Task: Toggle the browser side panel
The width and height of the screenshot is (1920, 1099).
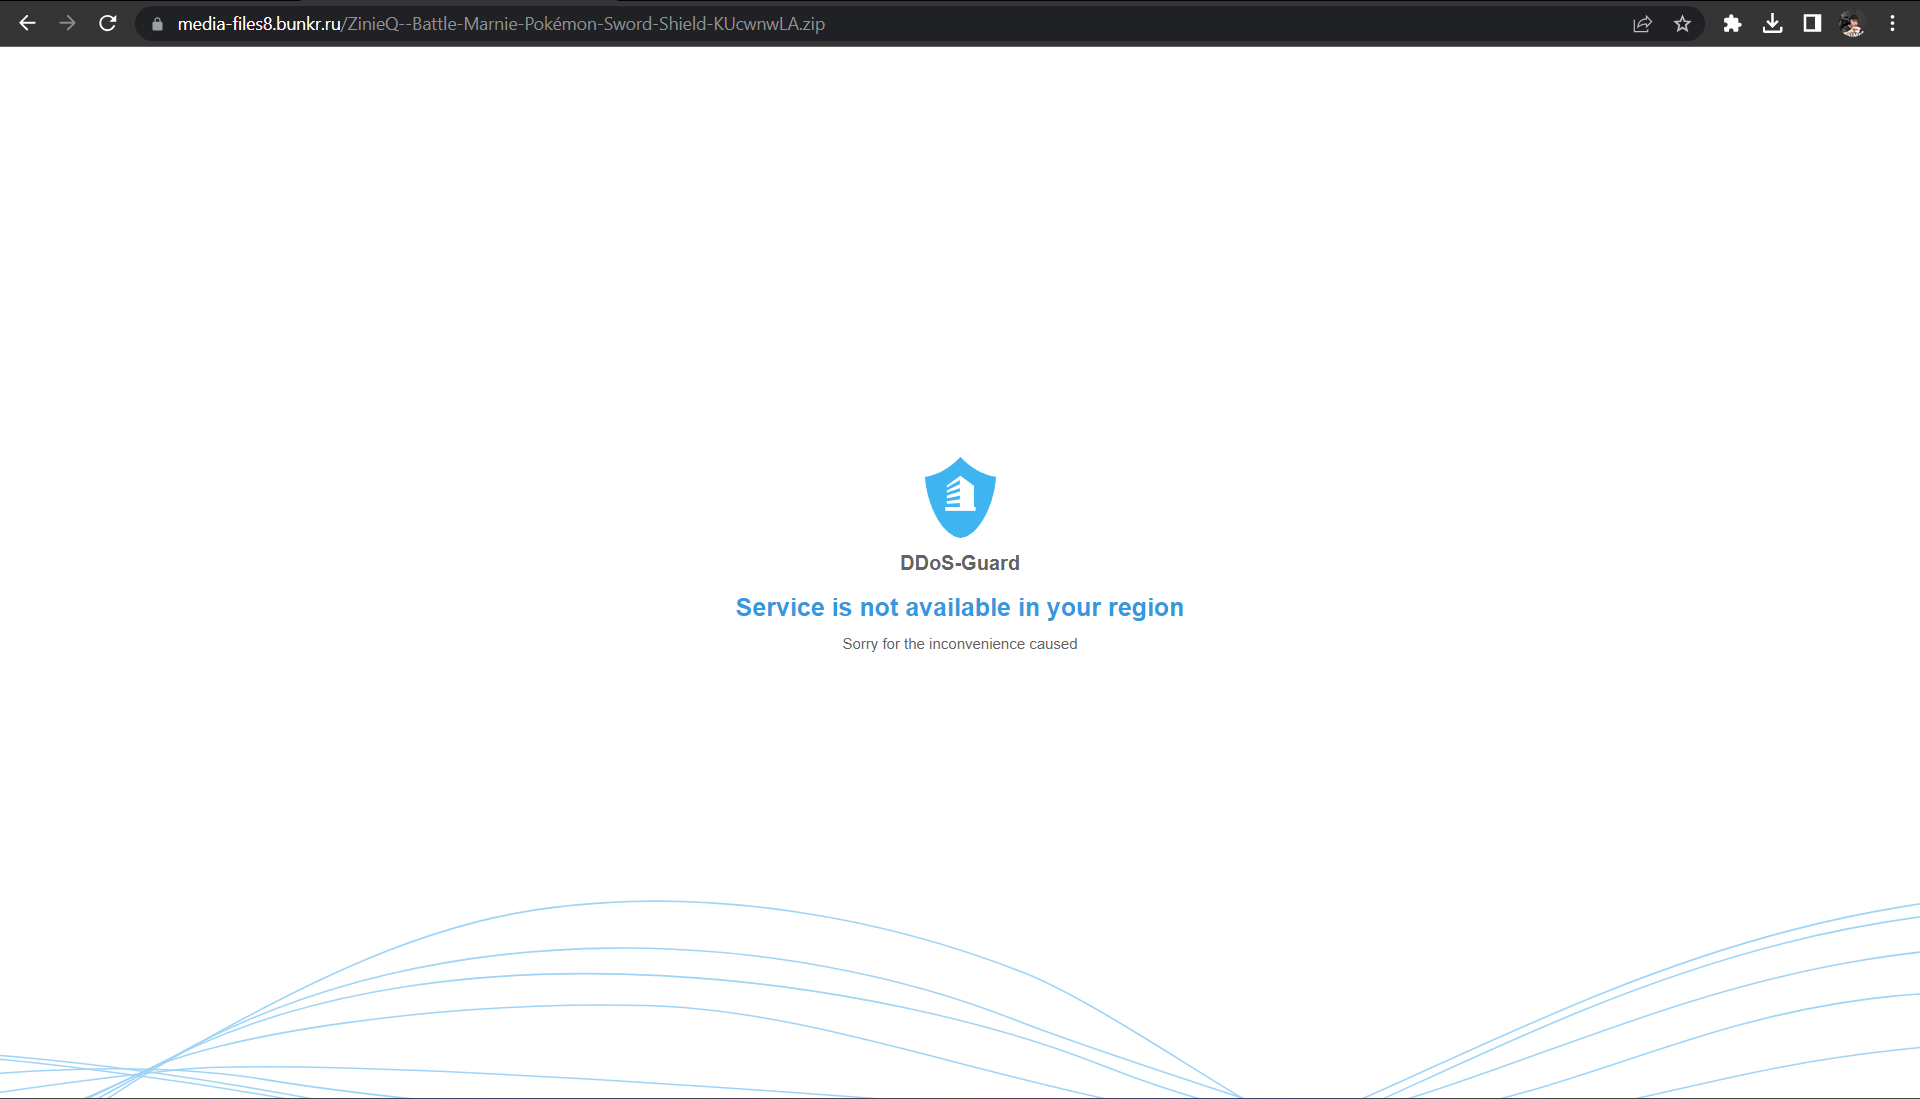Action: (x=1812, y=24)
